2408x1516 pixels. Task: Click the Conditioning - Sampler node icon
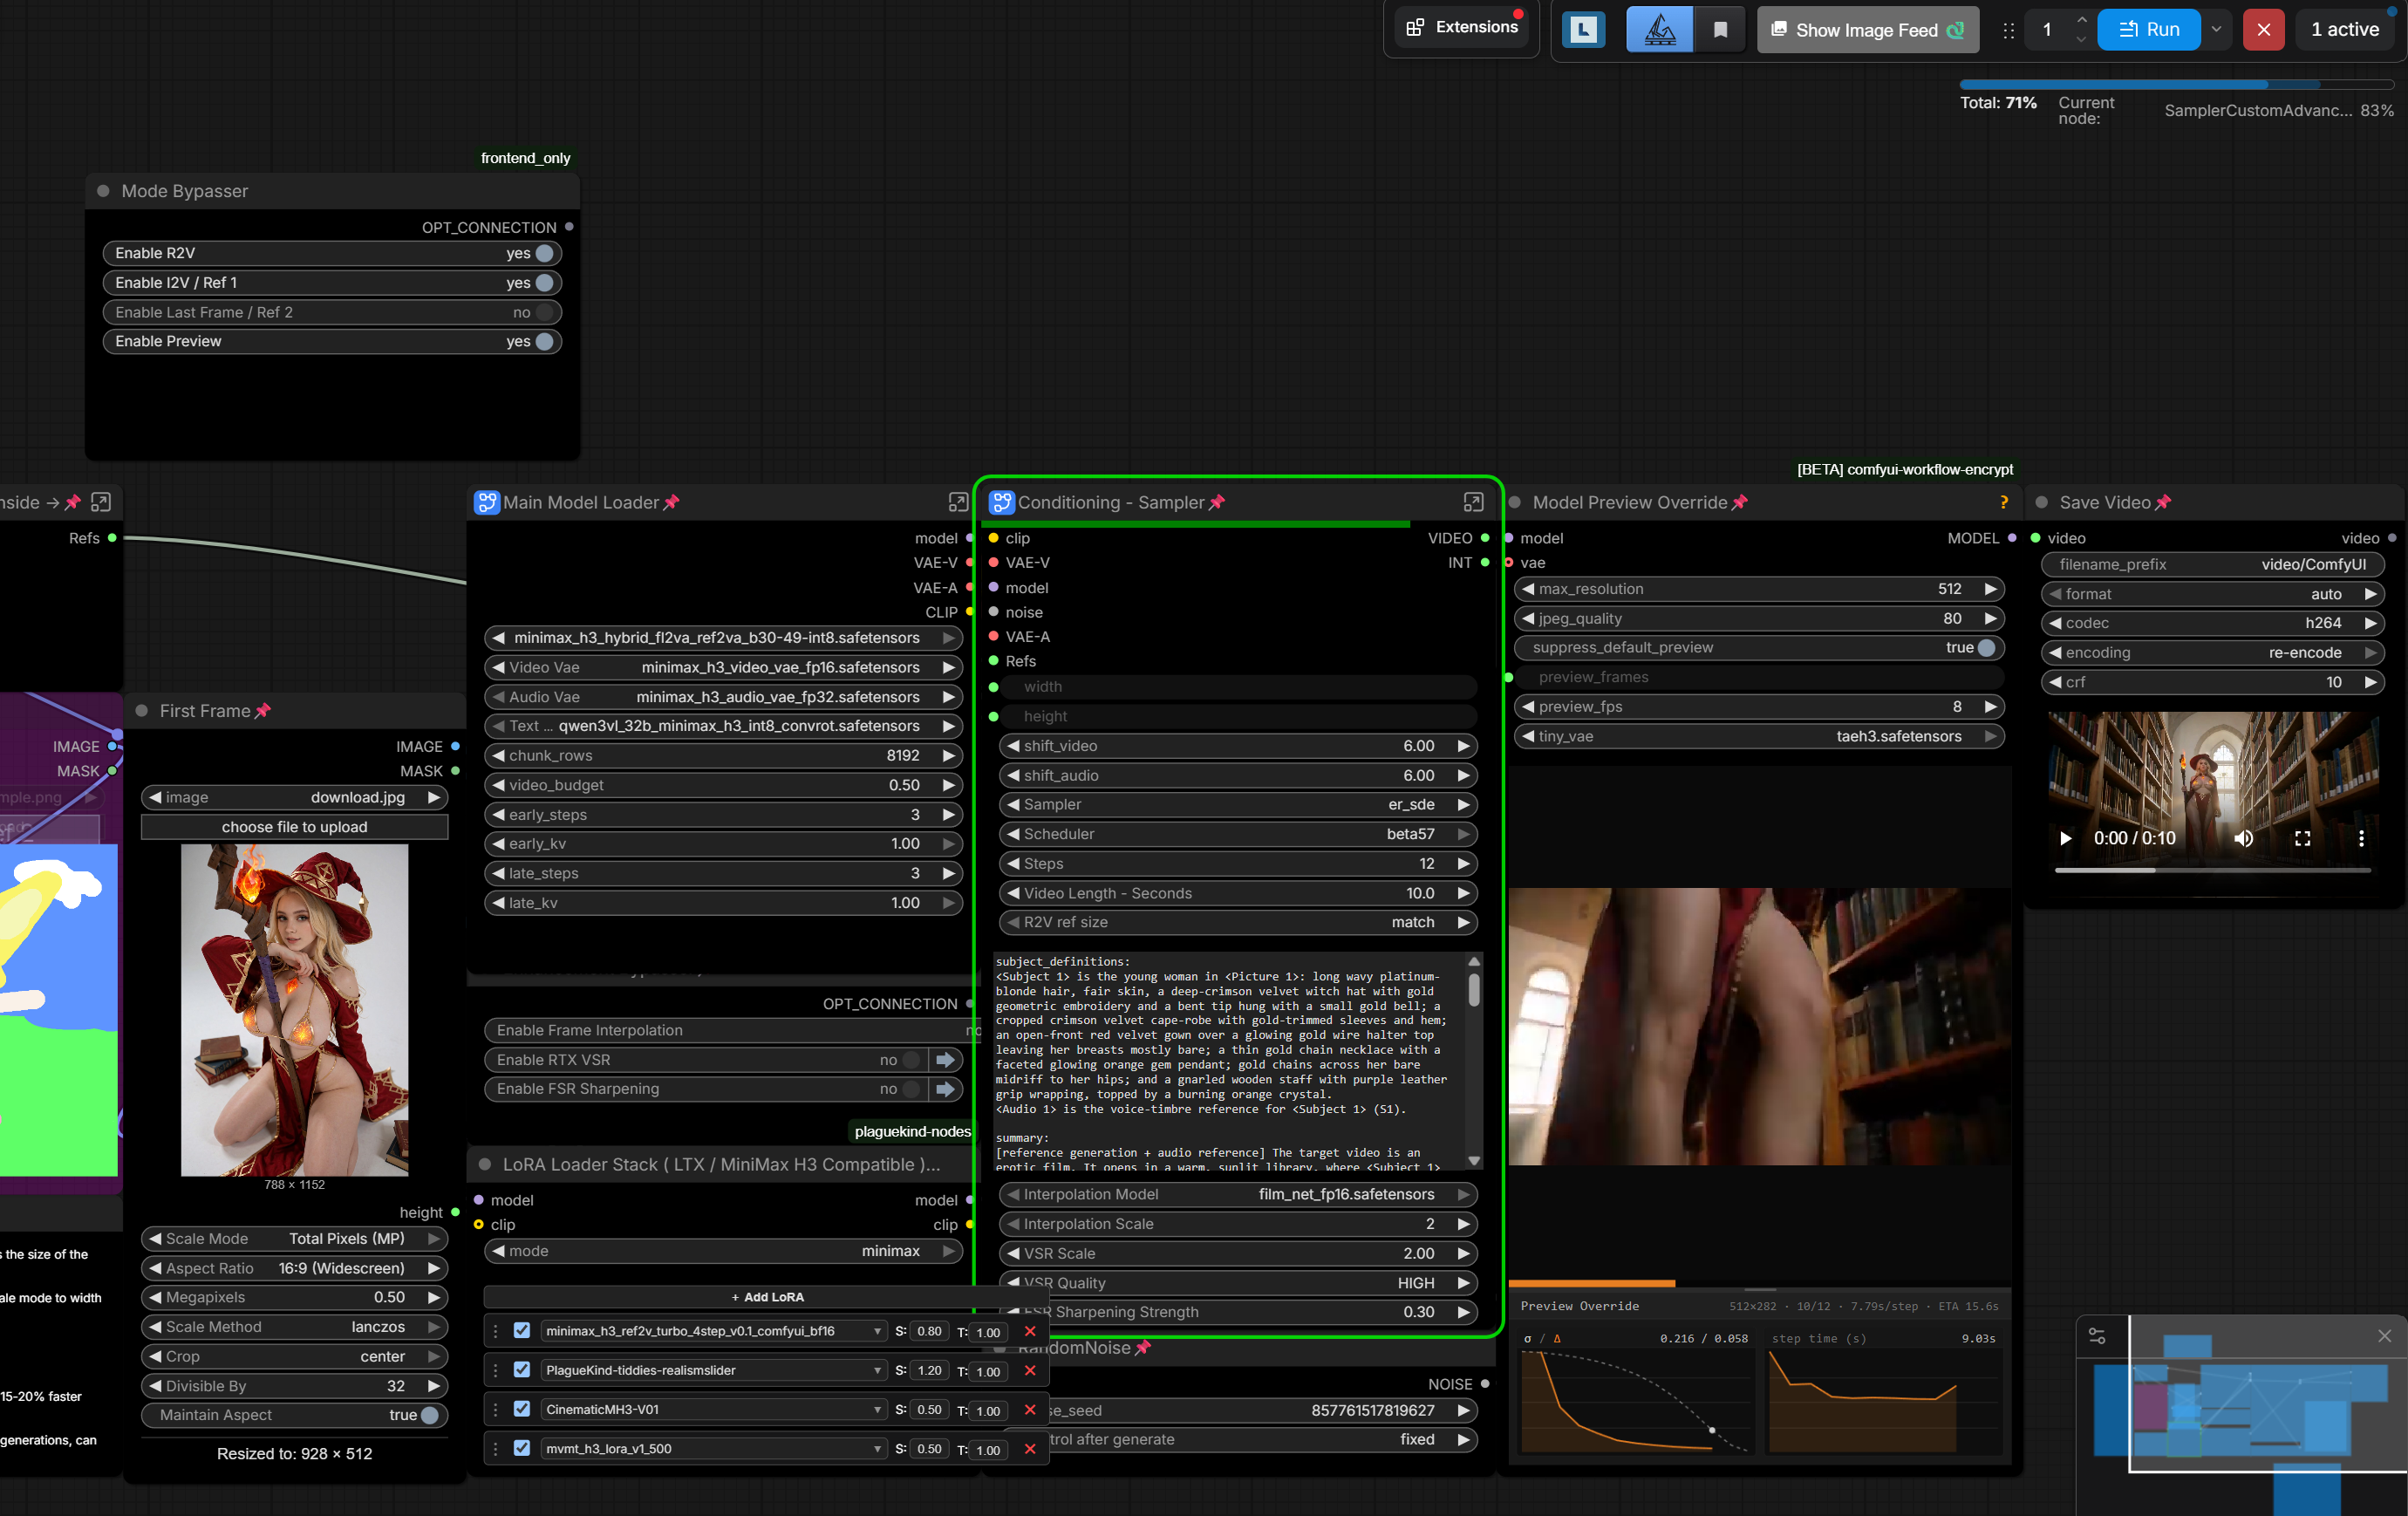1001,502
